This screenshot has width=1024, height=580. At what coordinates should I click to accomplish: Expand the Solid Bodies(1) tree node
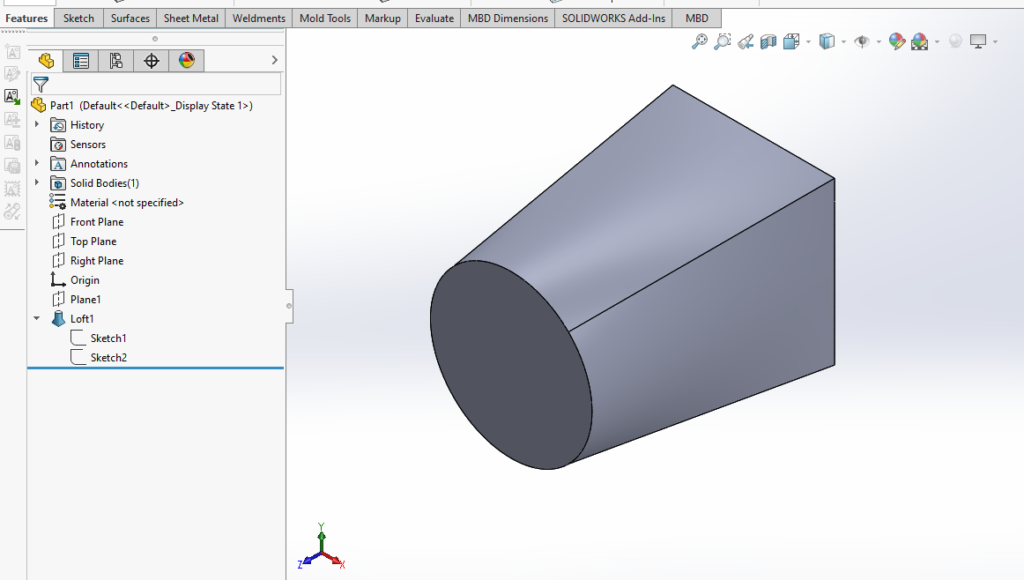click(x=38, y=183)
